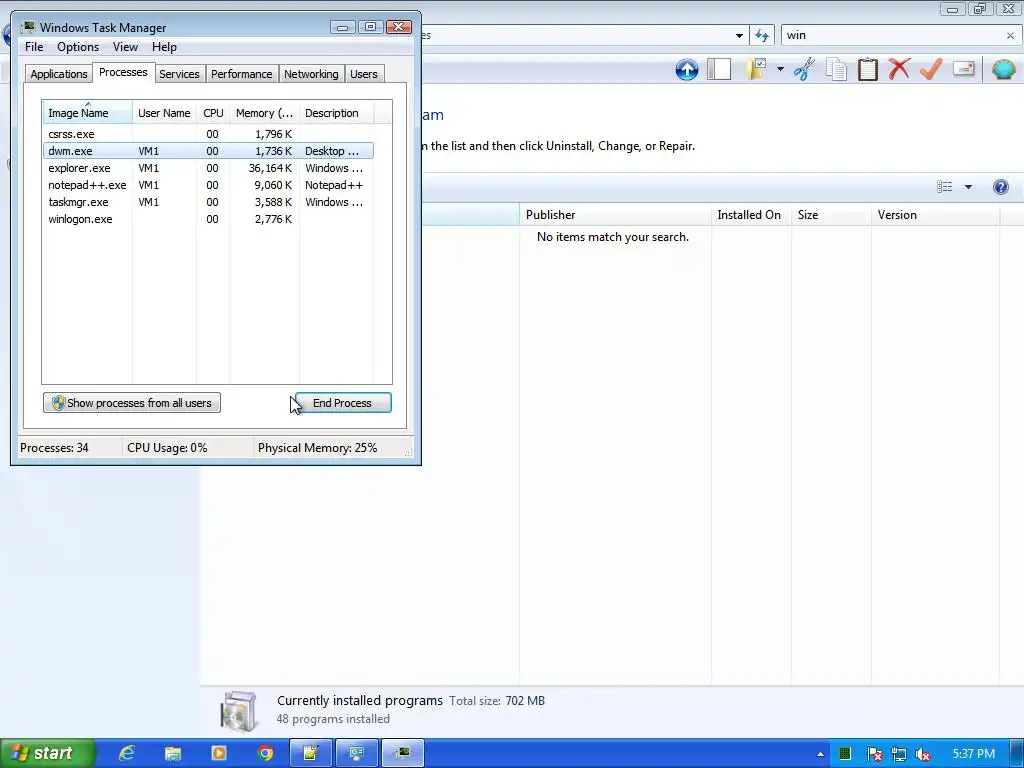Click the E-mail envelope toolbar icon
The height and width of the screenshot is (768, 1024).
[963, 69]
